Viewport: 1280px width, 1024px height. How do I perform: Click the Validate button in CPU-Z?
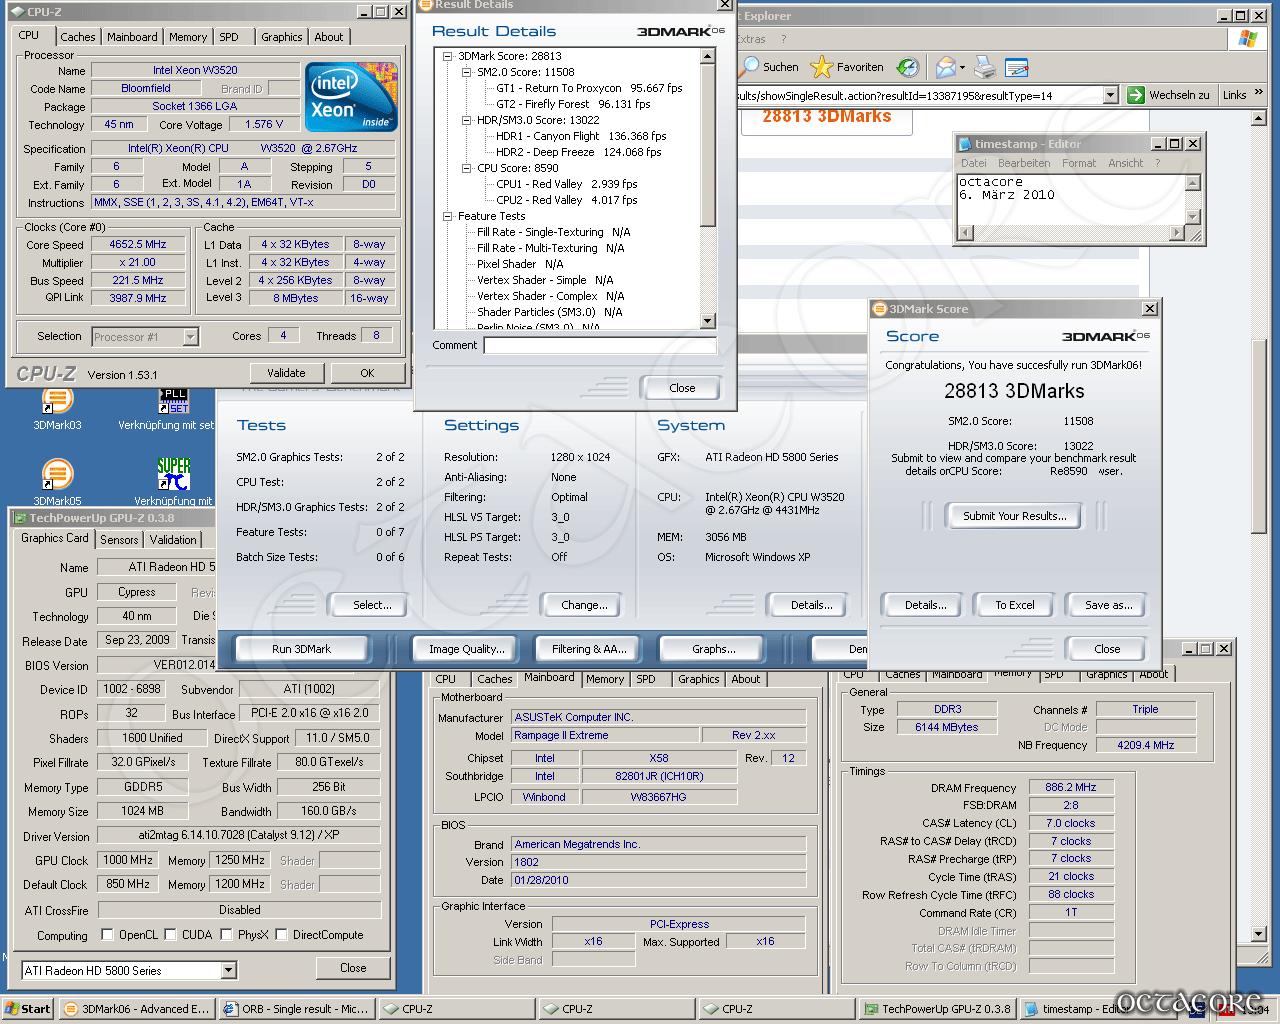(x=286, y=373)
